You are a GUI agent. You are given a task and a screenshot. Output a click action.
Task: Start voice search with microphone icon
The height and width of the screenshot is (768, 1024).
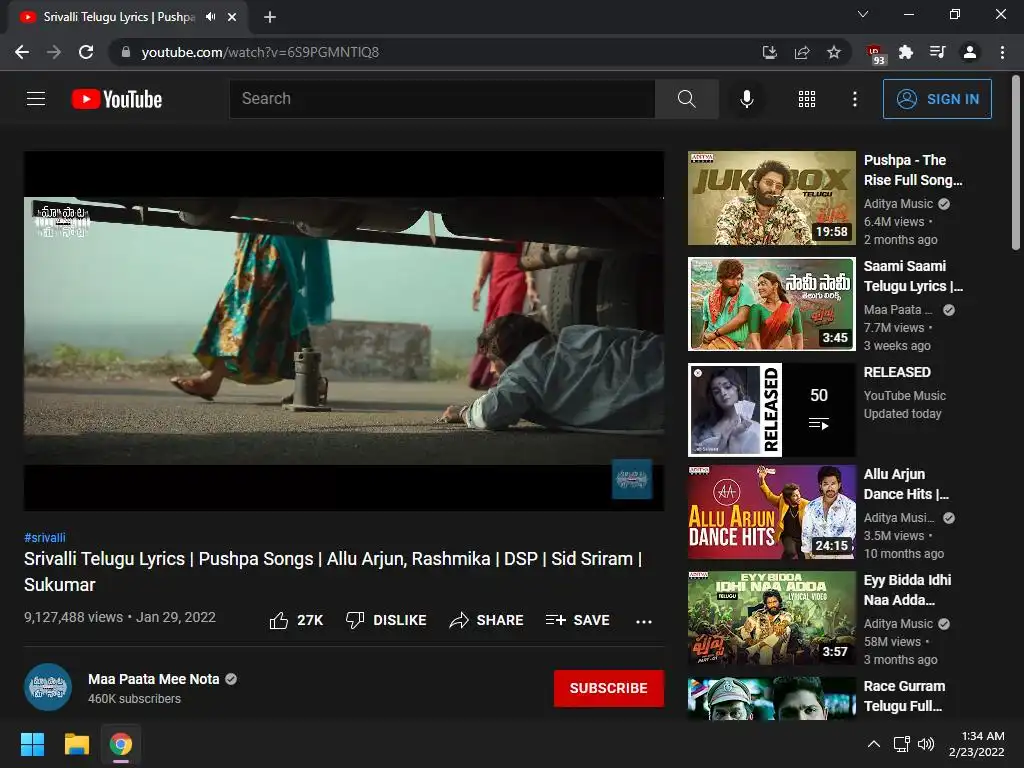(x=746, y=99)
